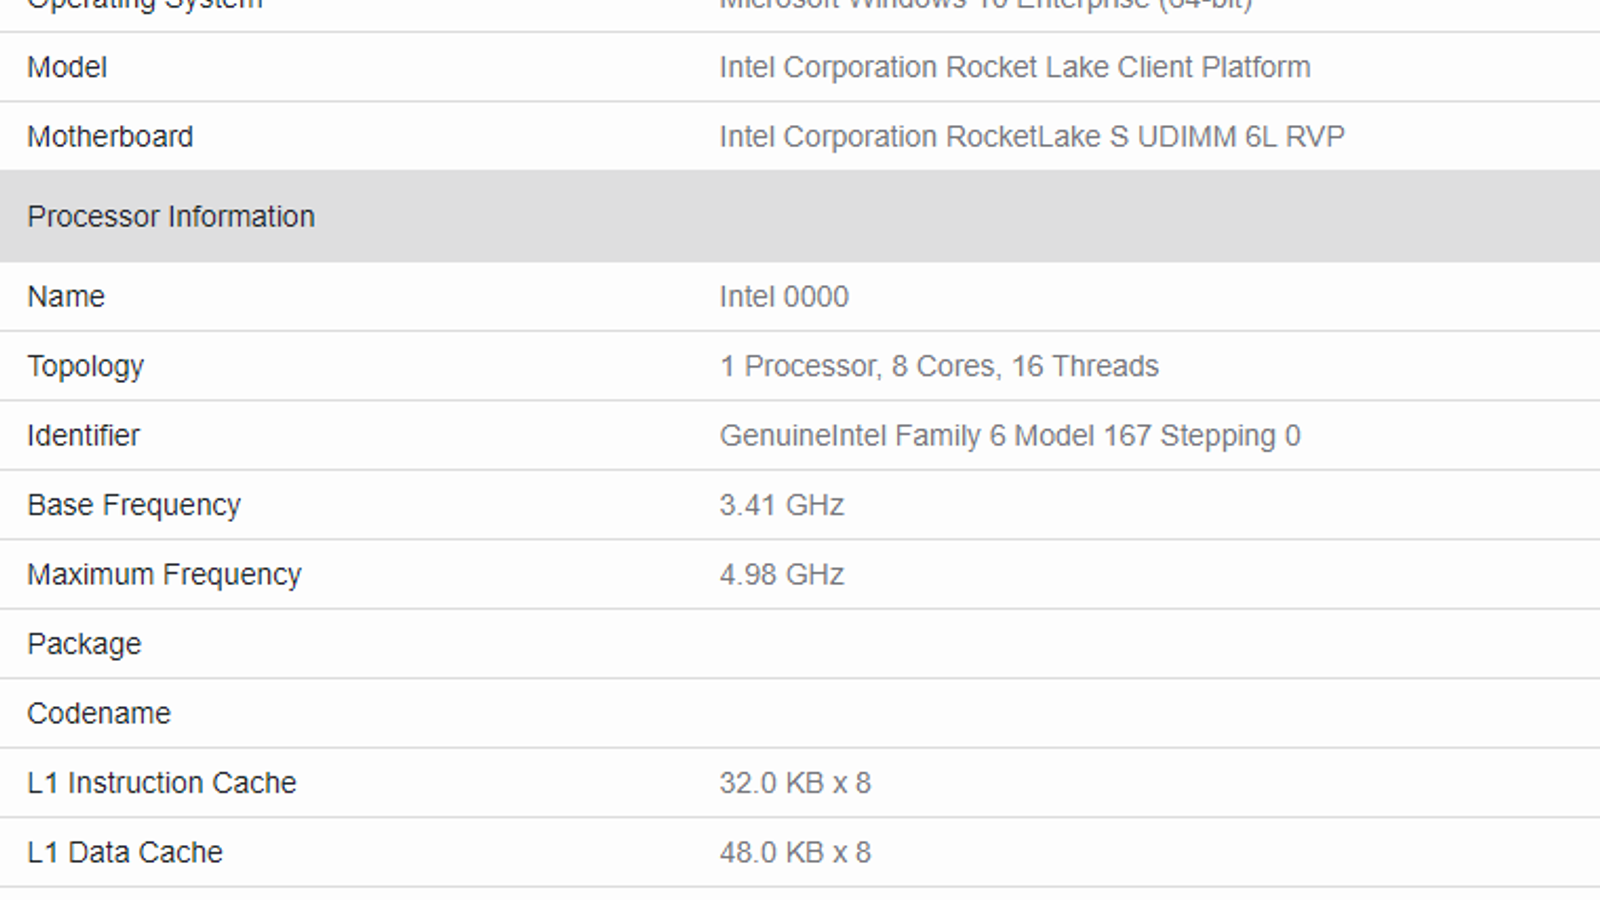The image size is (1600, 900).
Task: Click the Codename row label
Action: point(99,713)
